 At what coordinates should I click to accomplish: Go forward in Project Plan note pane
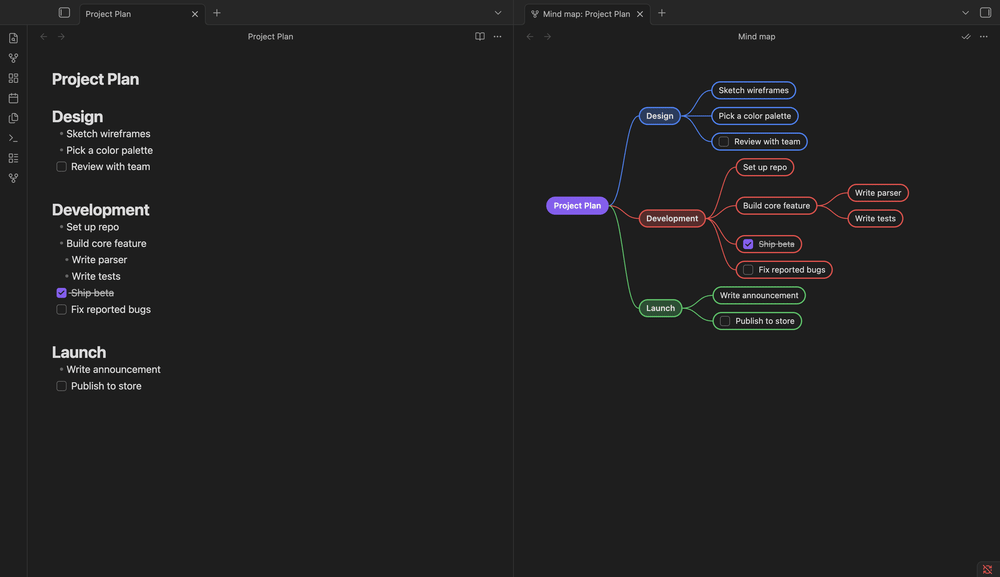point(61,36)
